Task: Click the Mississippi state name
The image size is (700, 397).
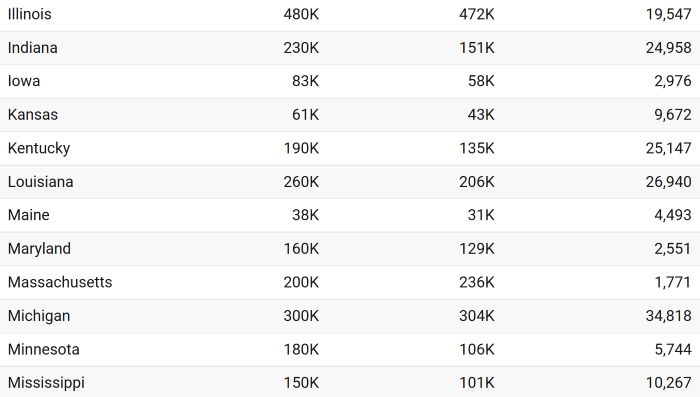Action: pos(46,383)
